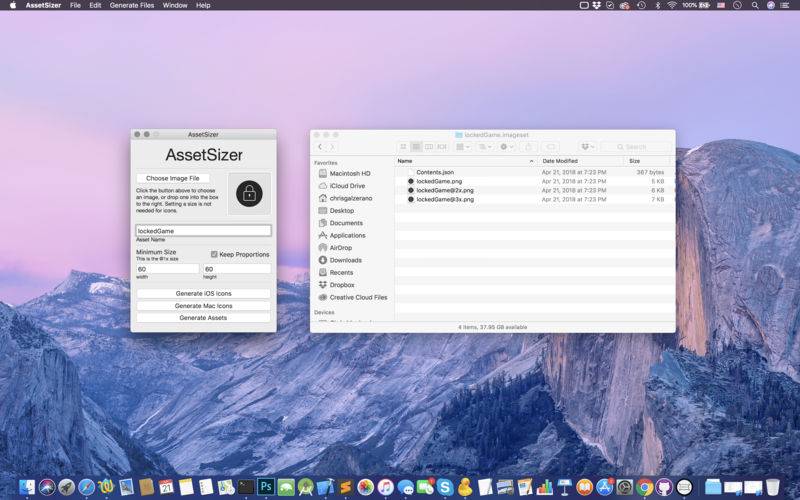Click the height field in AssetSizer
Viewport: 800px width, 500px height.
[x=237, y=269]
